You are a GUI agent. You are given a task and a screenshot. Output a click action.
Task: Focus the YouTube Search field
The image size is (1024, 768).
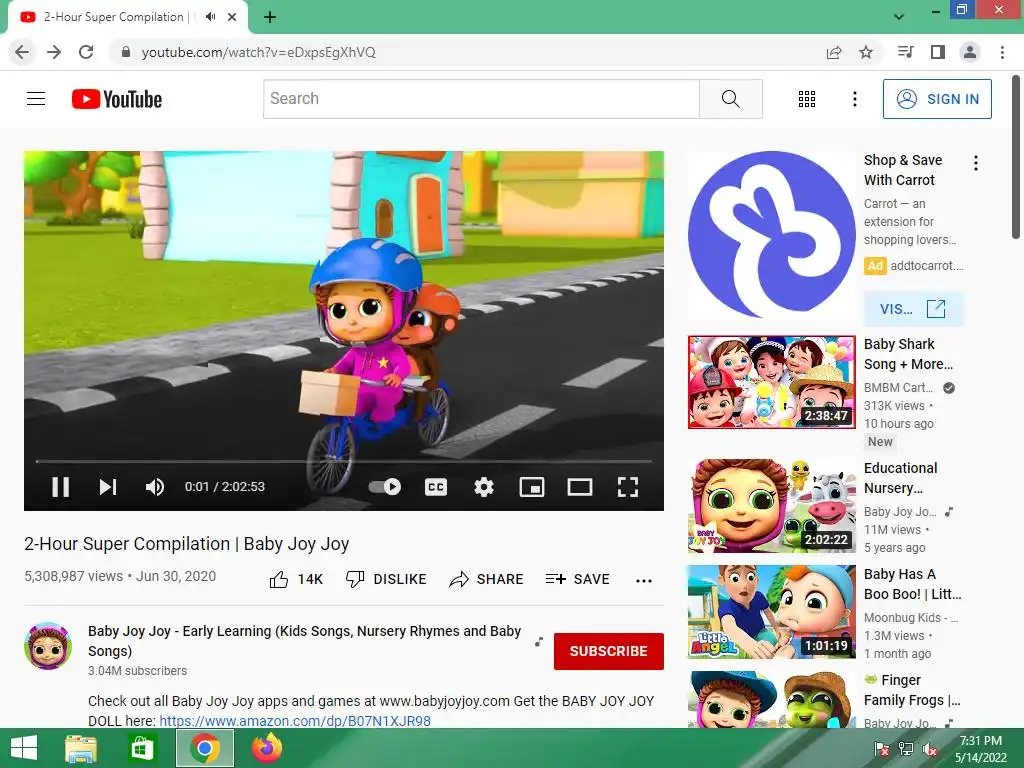481,99
